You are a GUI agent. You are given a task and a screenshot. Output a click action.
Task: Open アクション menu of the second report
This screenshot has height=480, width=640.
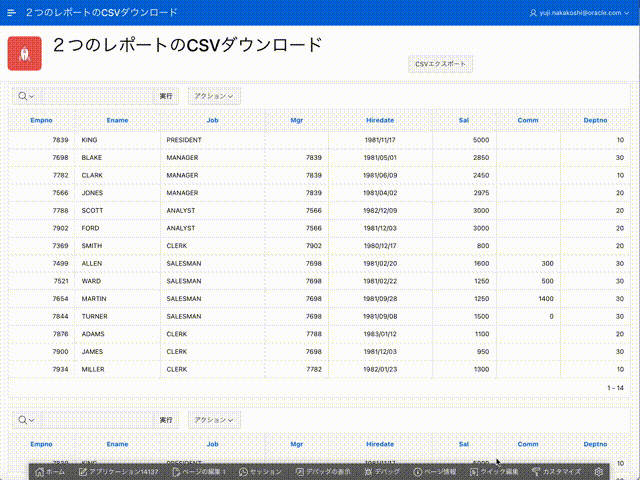coord(214,420)
